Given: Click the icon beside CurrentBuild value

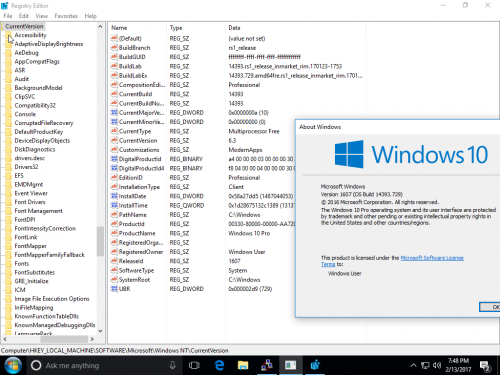Looking at the screenshot, I should 114,94.
